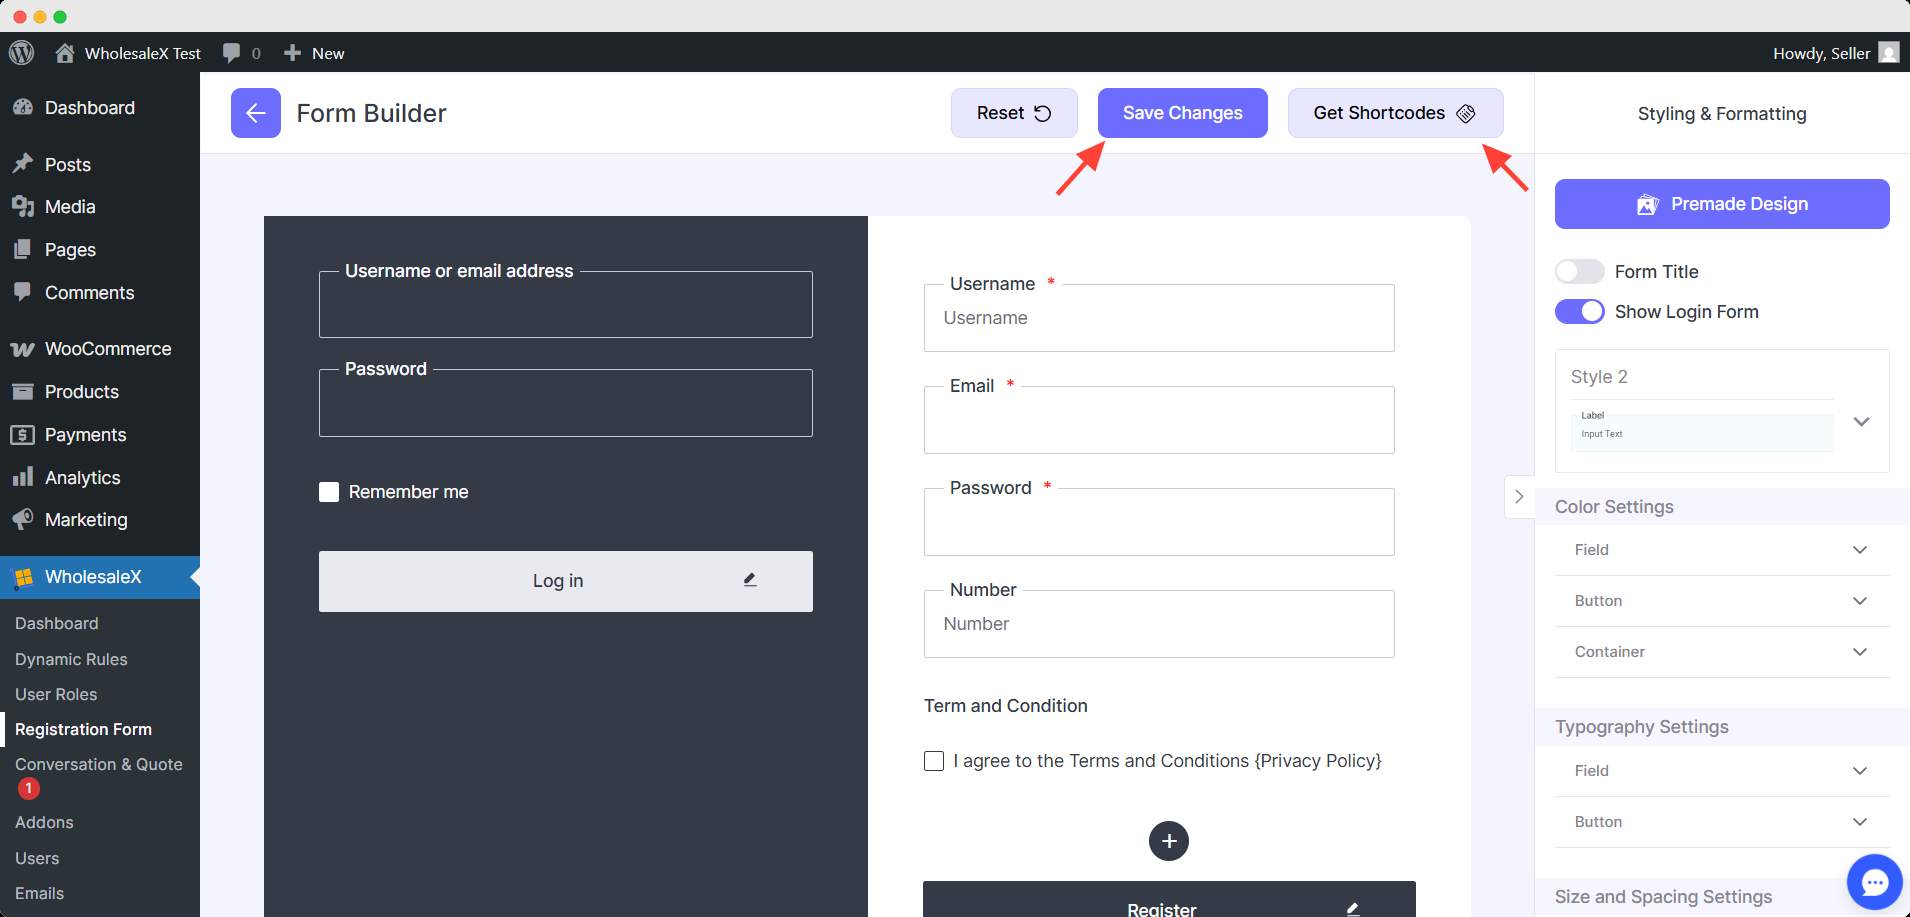Click the Get Shortcodes button
Image resolution: width=1910 pixels, height=917 pixels.
point(1394,113)
